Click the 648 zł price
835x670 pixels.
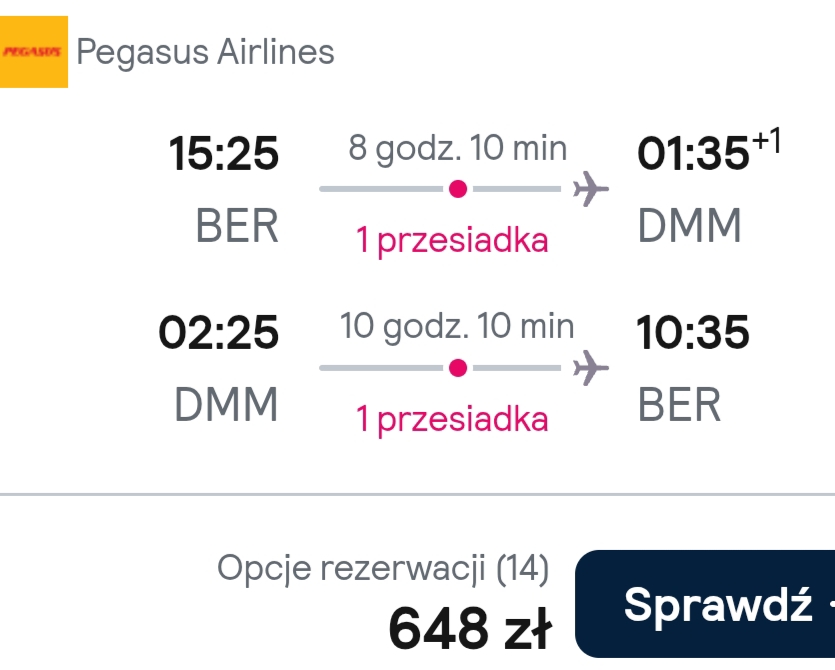tap(470, 628)
